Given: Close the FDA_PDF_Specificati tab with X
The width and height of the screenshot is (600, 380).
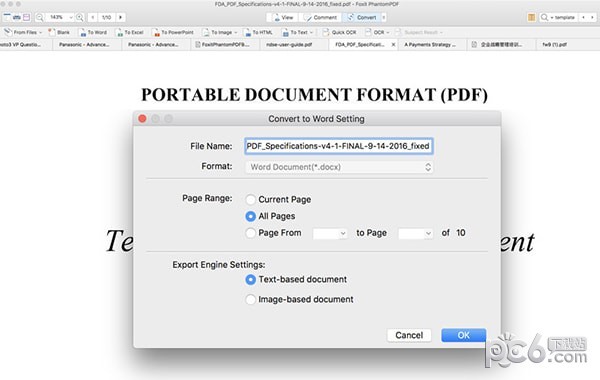Looking at the screenshot, I should tap(393, 45).
